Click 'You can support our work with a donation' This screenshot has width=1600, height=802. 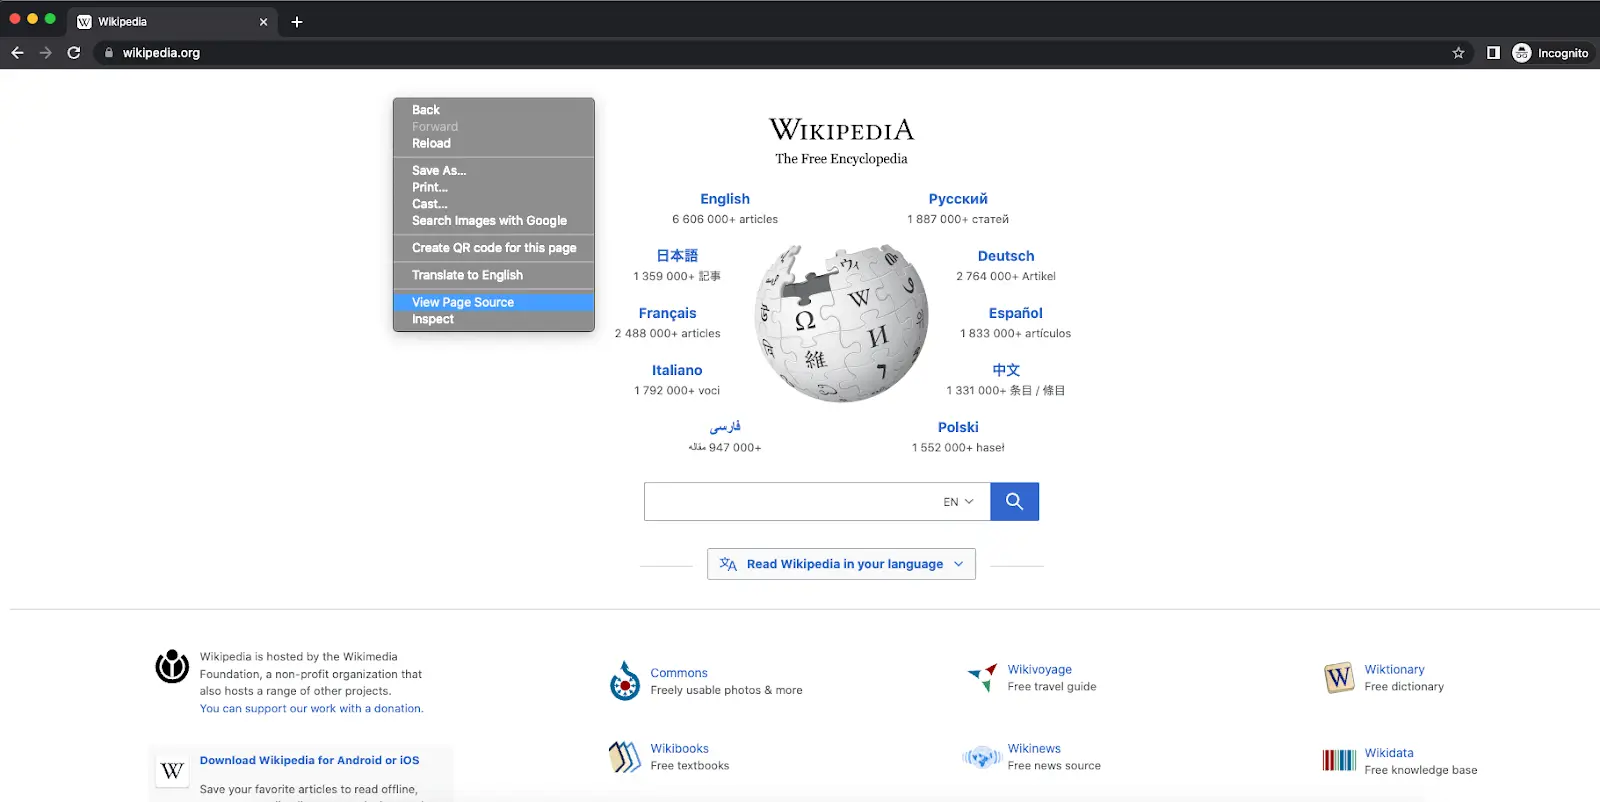point(311,709)
